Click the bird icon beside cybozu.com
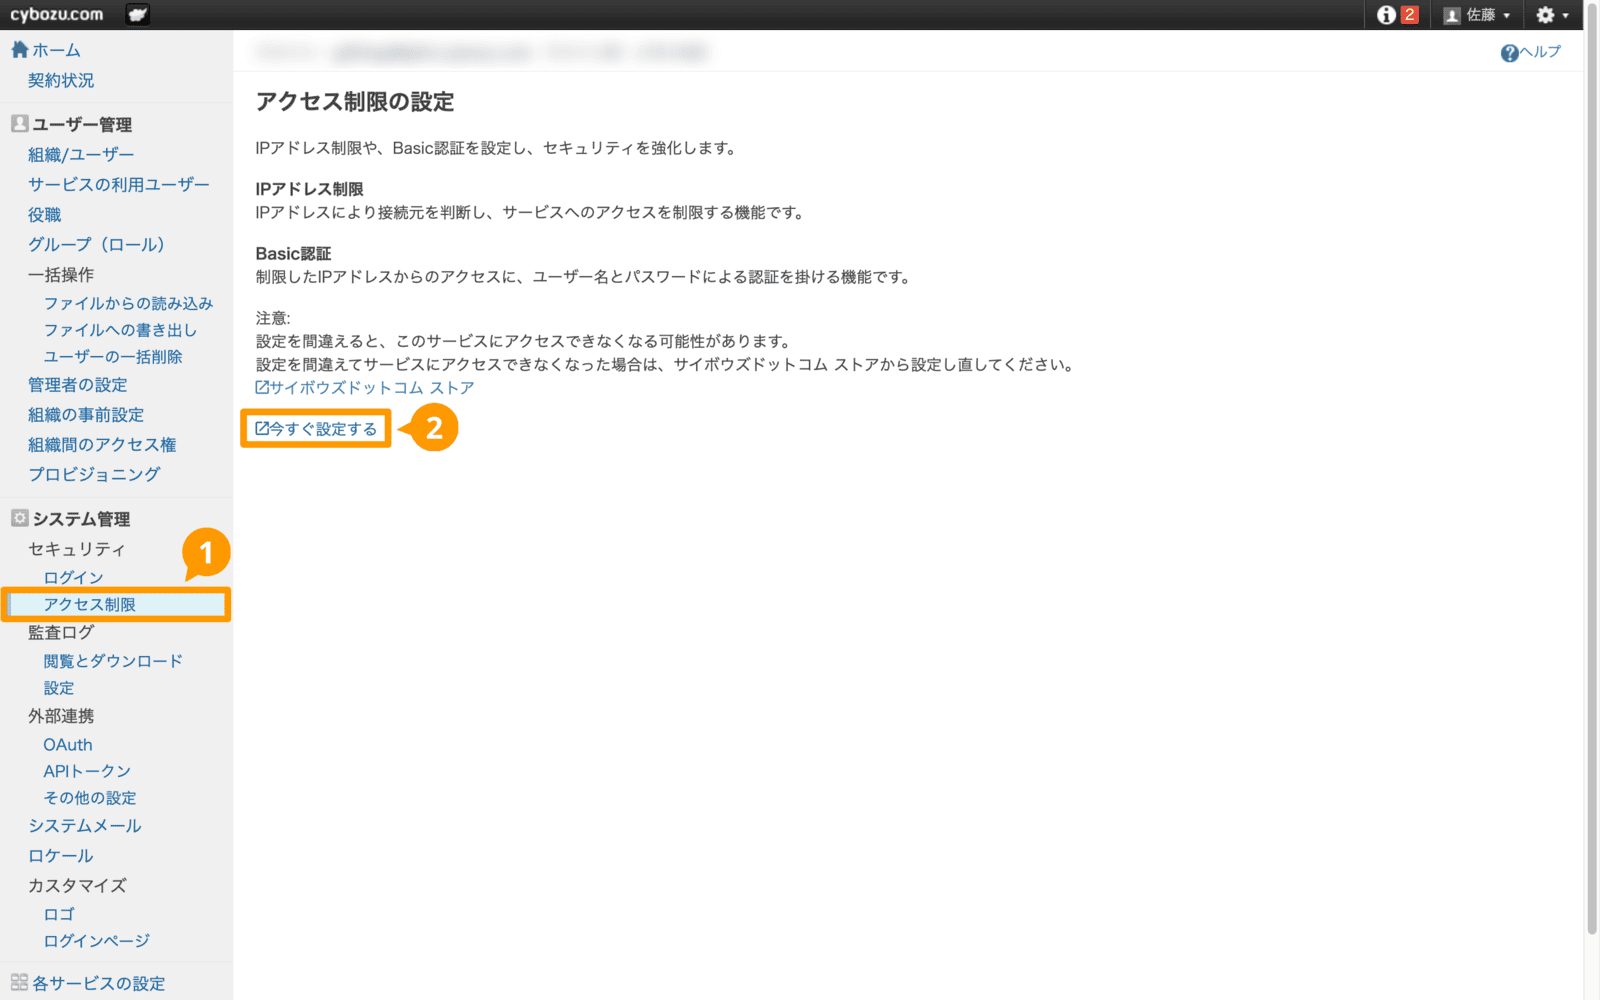The height and width of the screenshot is (1000, 1600). [138, 14]
